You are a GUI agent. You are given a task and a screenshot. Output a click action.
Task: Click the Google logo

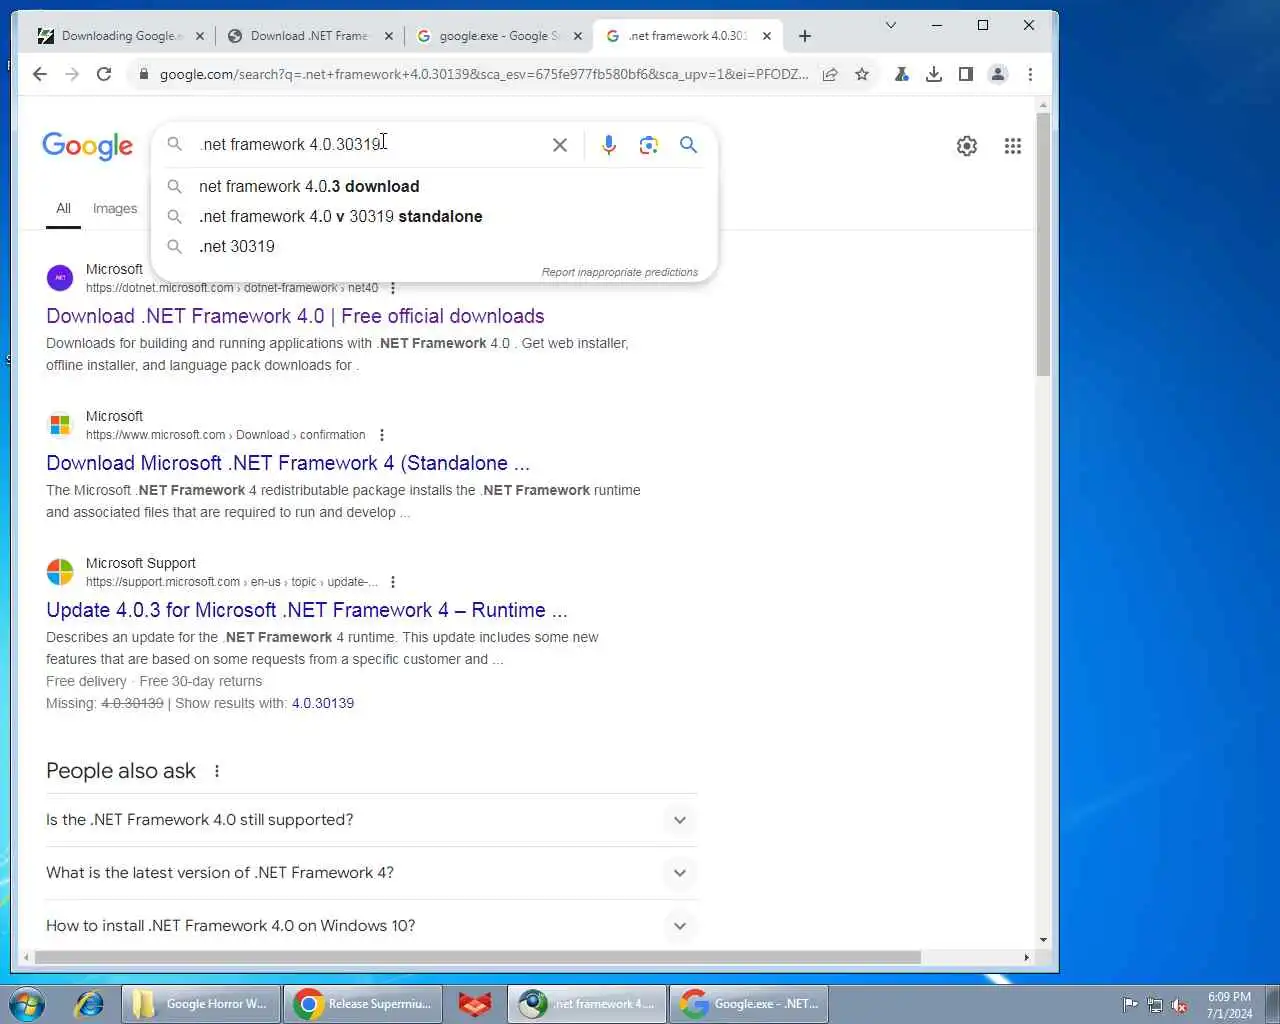(x=87, y=146)
